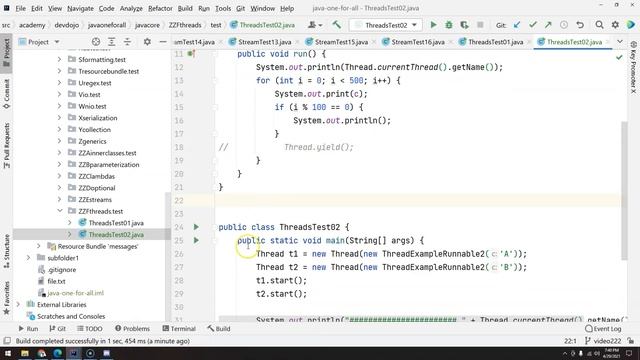Expand Resource Bundle 'messages' node
The image size is (640, 360).
pos(39,246)
